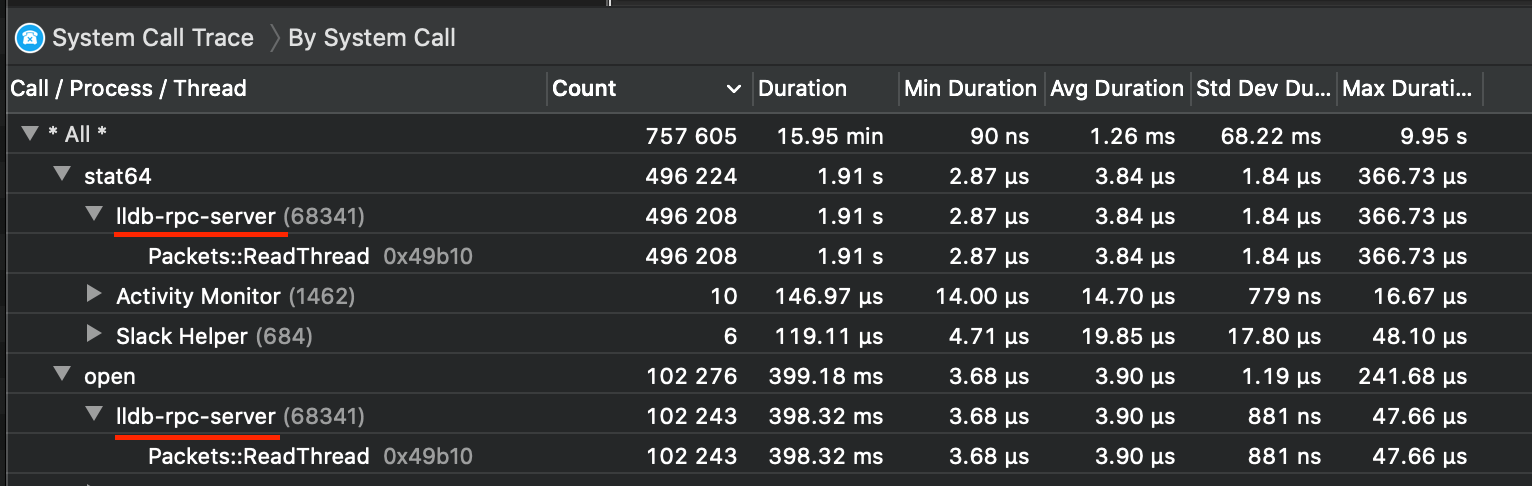
Task: Collapse lldb-rpc-server under open
Action: tap(94, 415)
